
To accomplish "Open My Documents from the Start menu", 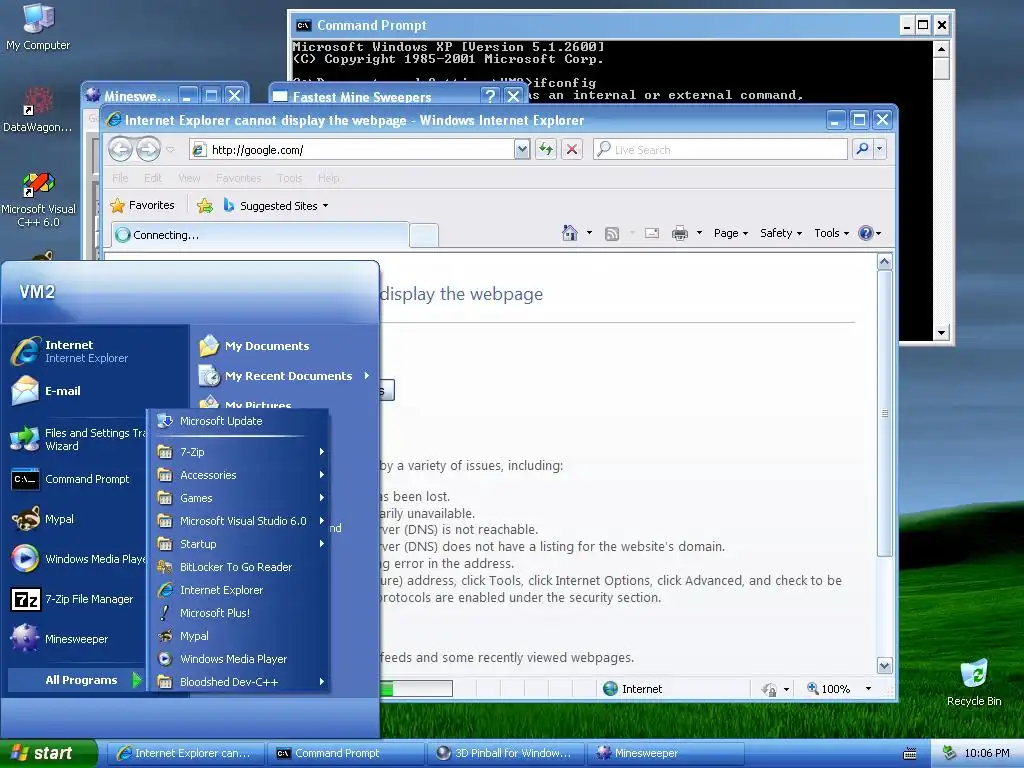I will pyautogui.click(x=285, y=346).
